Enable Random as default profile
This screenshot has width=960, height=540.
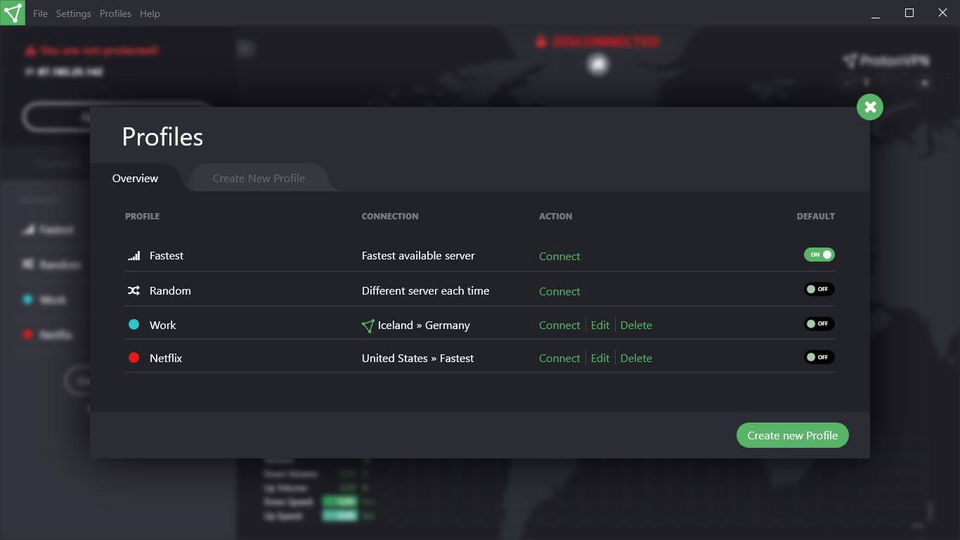point(819,290)
